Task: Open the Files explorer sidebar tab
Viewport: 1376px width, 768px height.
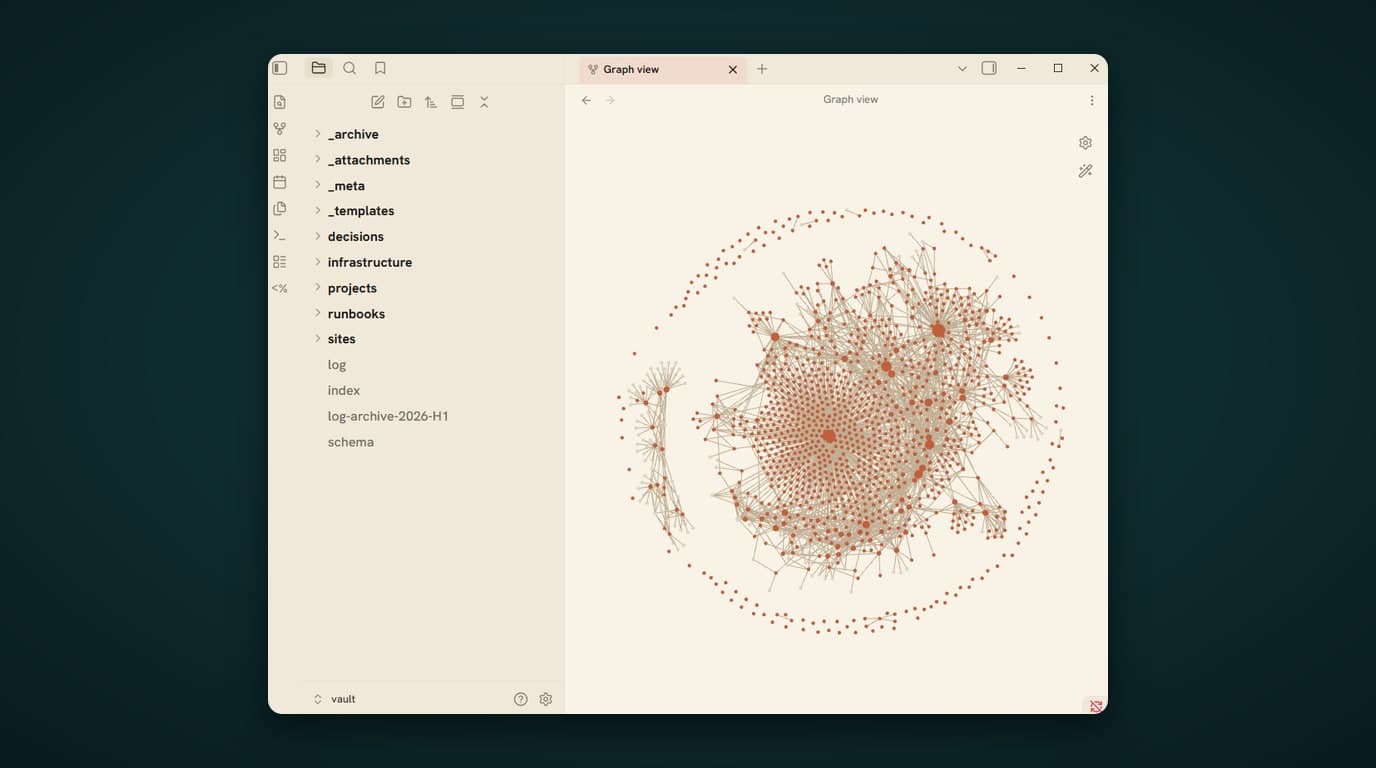Action: click(318, 68)
